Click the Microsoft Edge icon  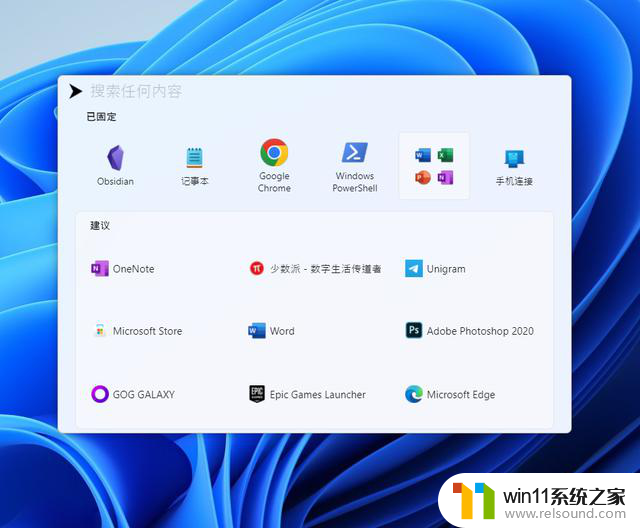pos(413,394)
